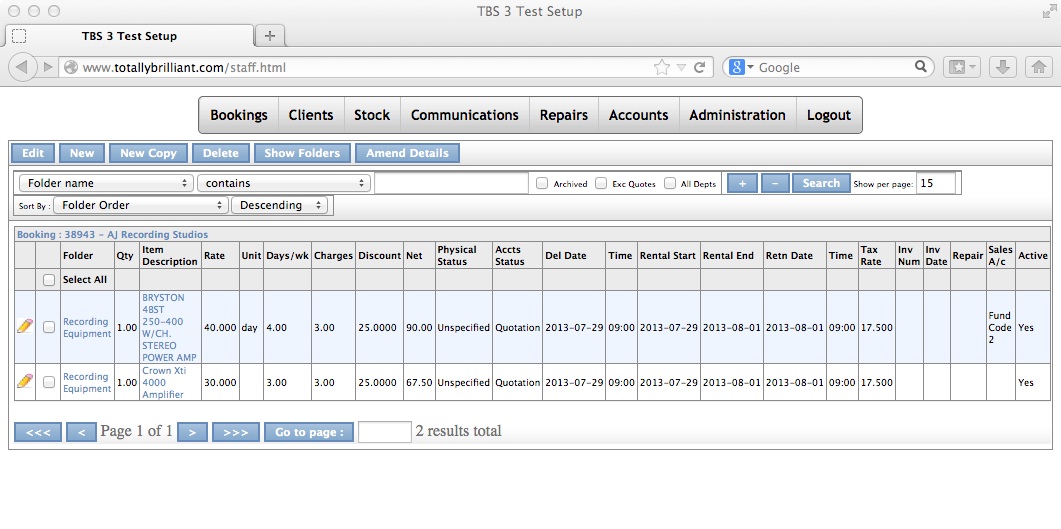Click the page number input field
1061x529 pixels.
click(x=384, y=432)
